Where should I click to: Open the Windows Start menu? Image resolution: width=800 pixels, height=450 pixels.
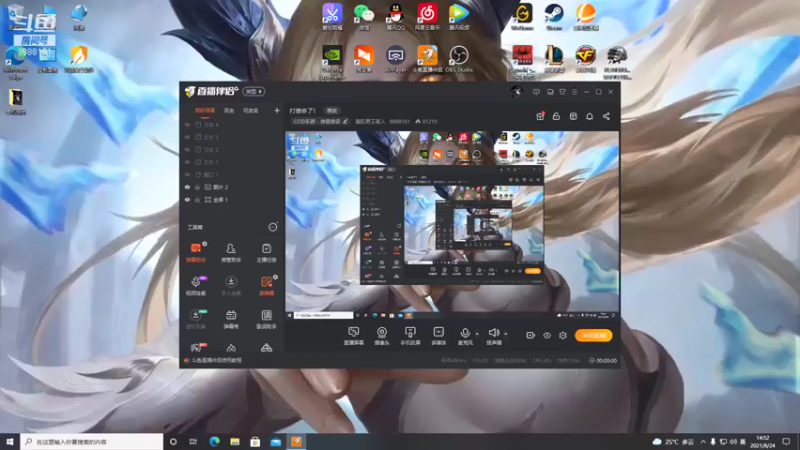(10, 441)
